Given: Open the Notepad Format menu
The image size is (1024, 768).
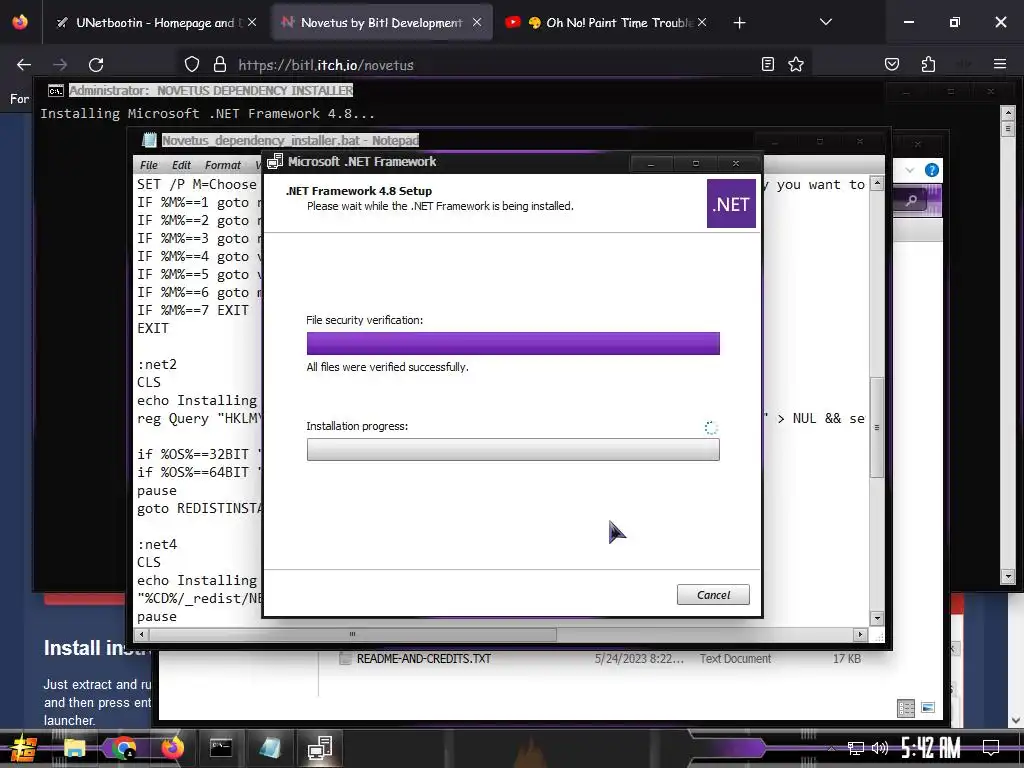Looking at the screenshot, I should click(x=223, y=165).
